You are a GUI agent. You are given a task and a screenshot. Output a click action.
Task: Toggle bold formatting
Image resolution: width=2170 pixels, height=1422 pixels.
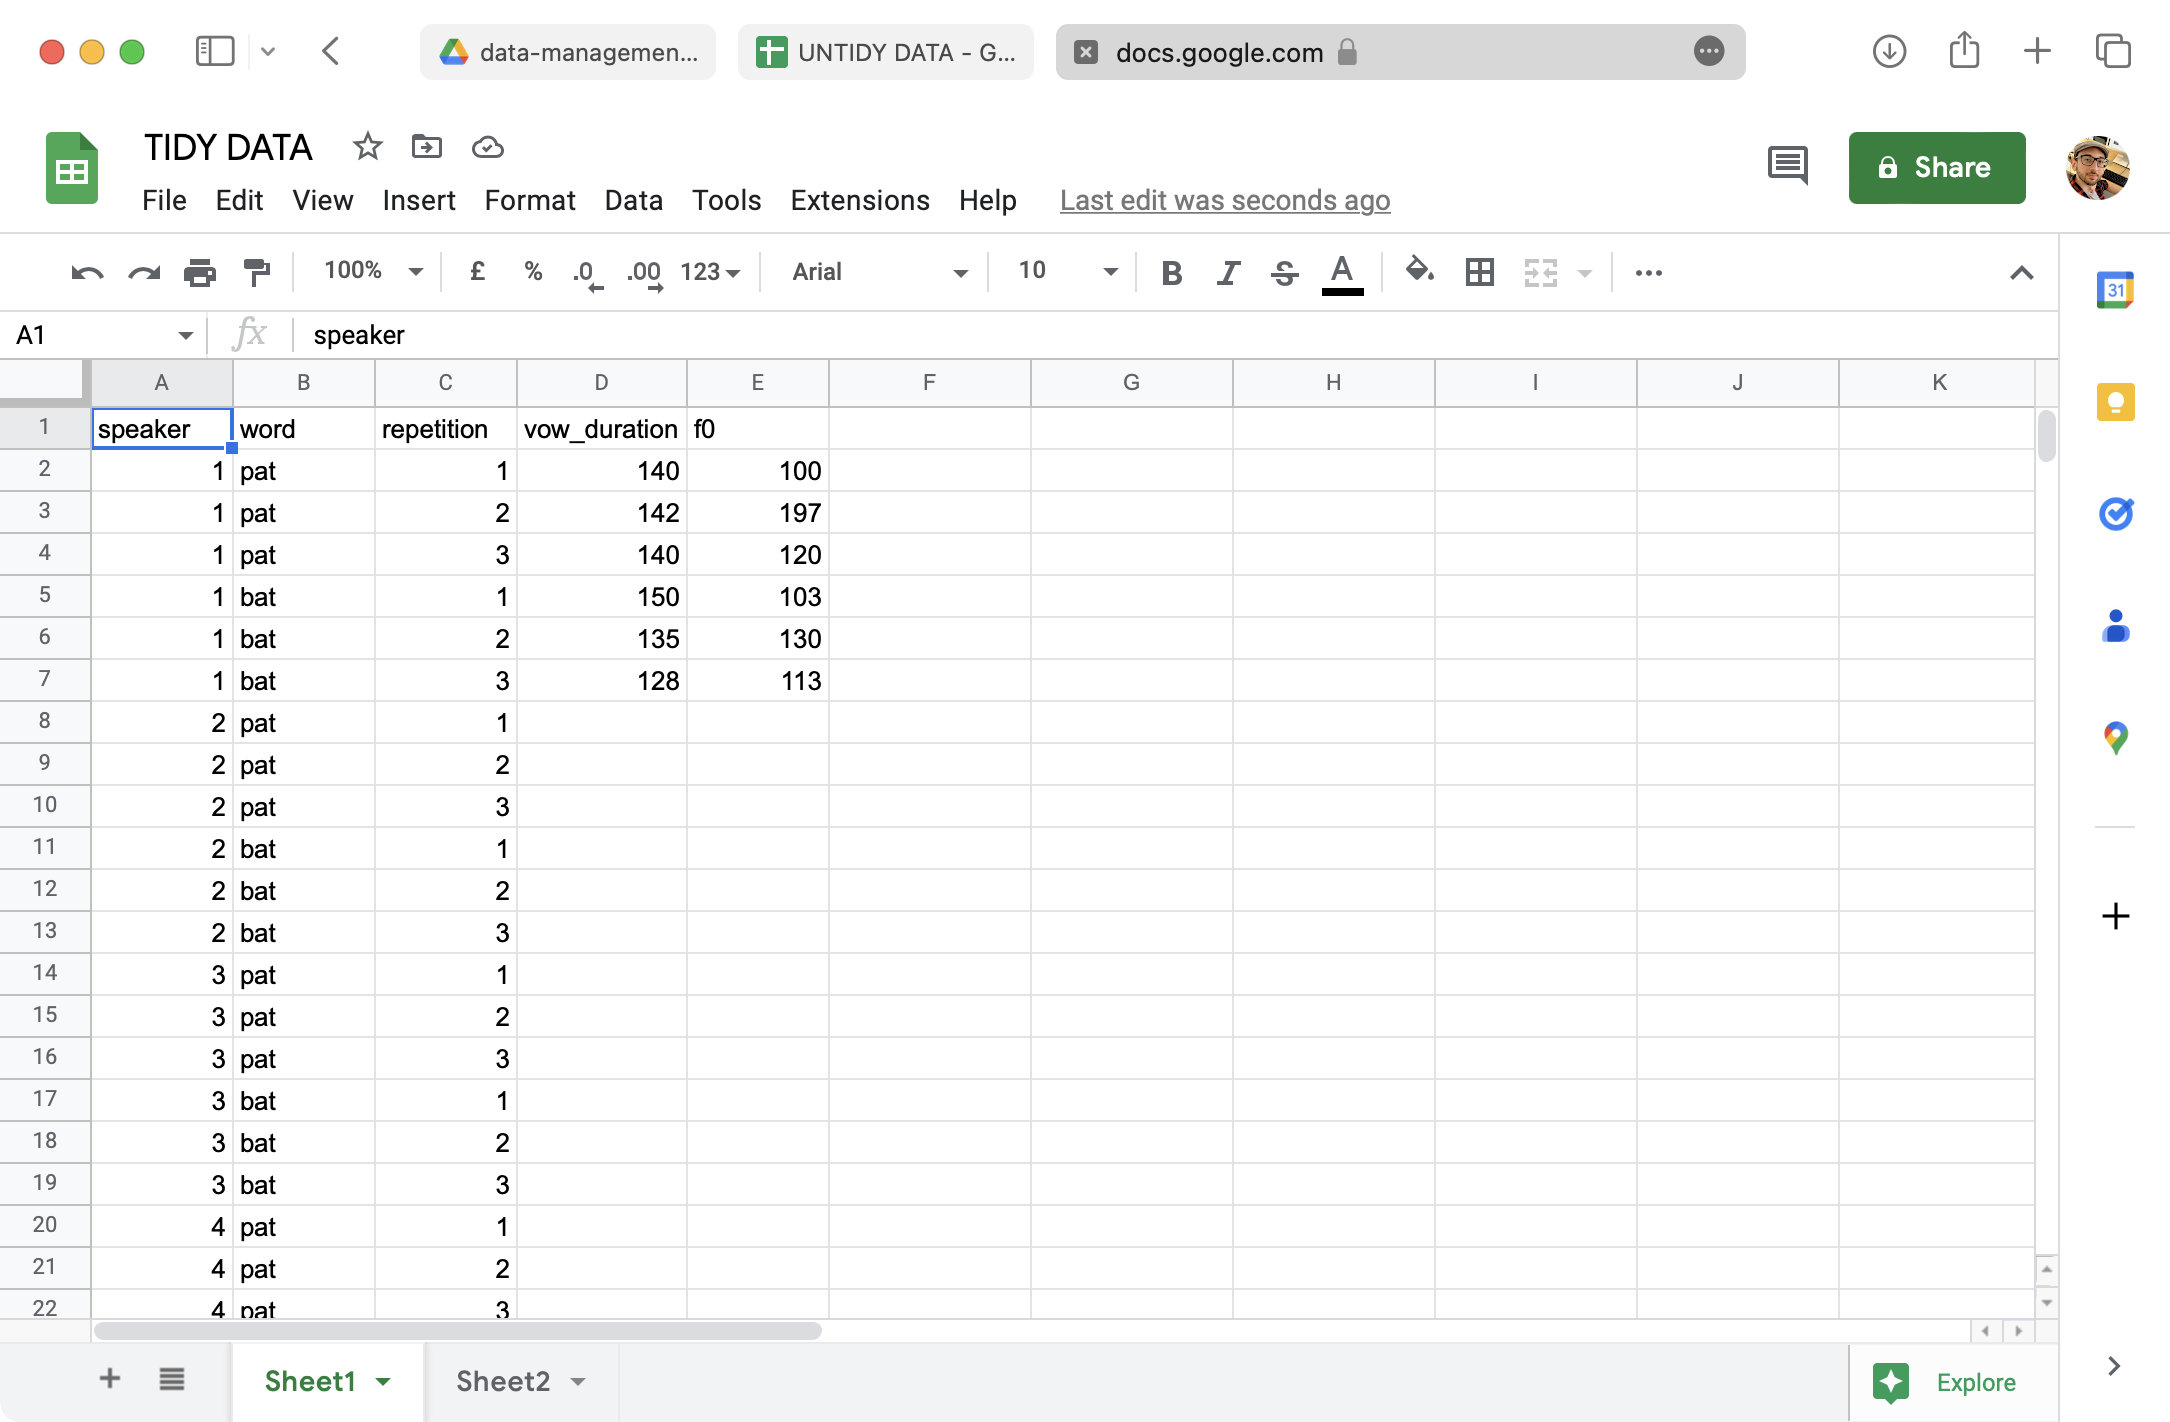[1171, 272]
